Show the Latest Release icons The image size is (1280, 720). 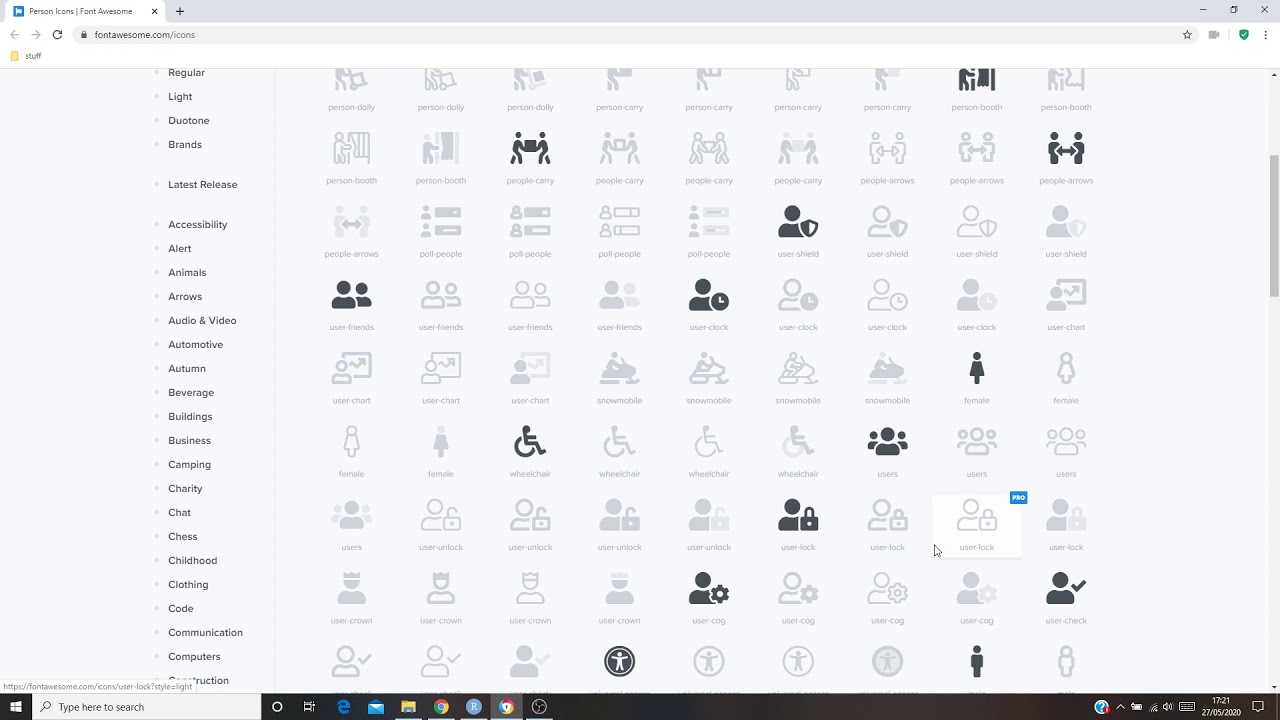(203, 185)
